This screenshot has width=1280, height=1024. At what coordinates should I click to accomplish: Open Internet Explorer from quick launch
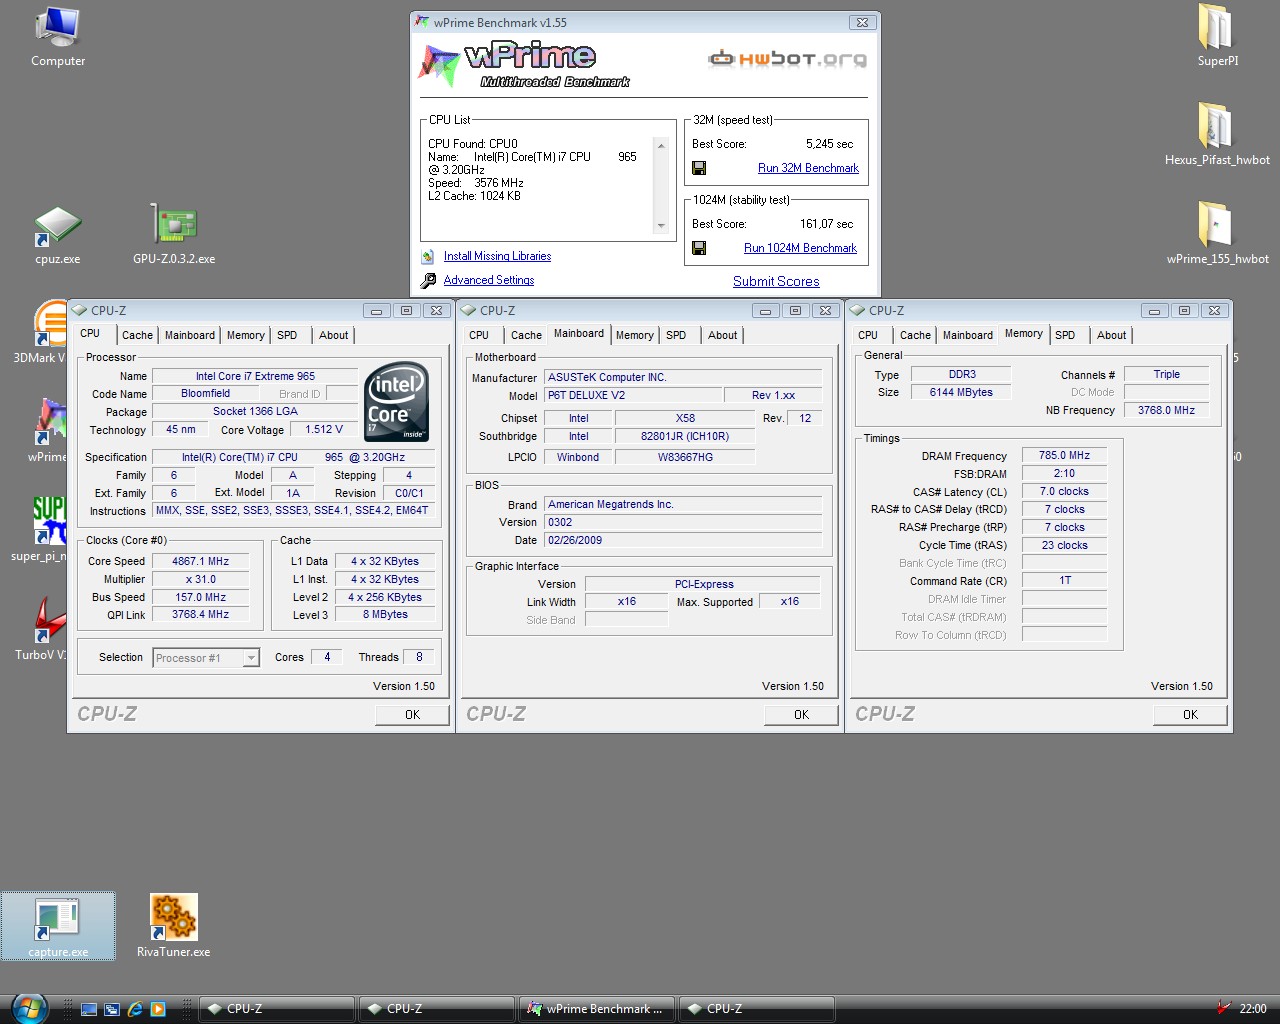click(x=134, y=1009)
